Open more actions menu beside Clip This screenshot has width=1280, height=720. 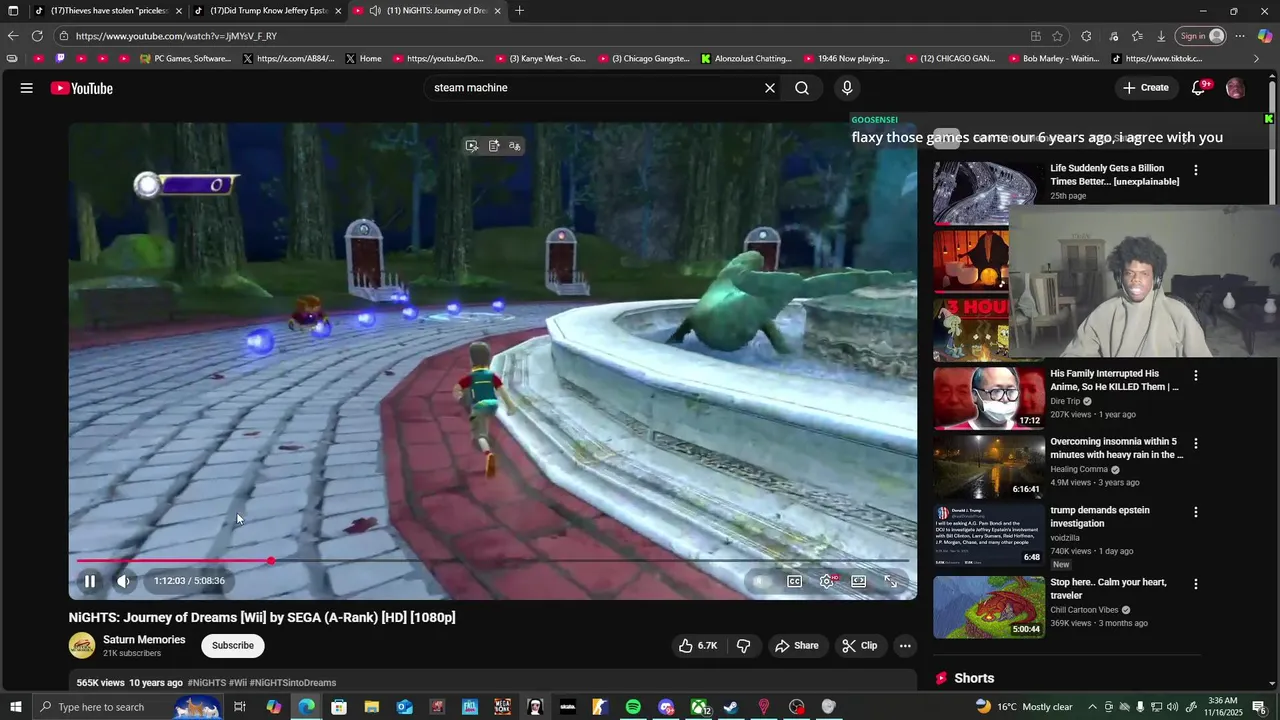point(905,646)
